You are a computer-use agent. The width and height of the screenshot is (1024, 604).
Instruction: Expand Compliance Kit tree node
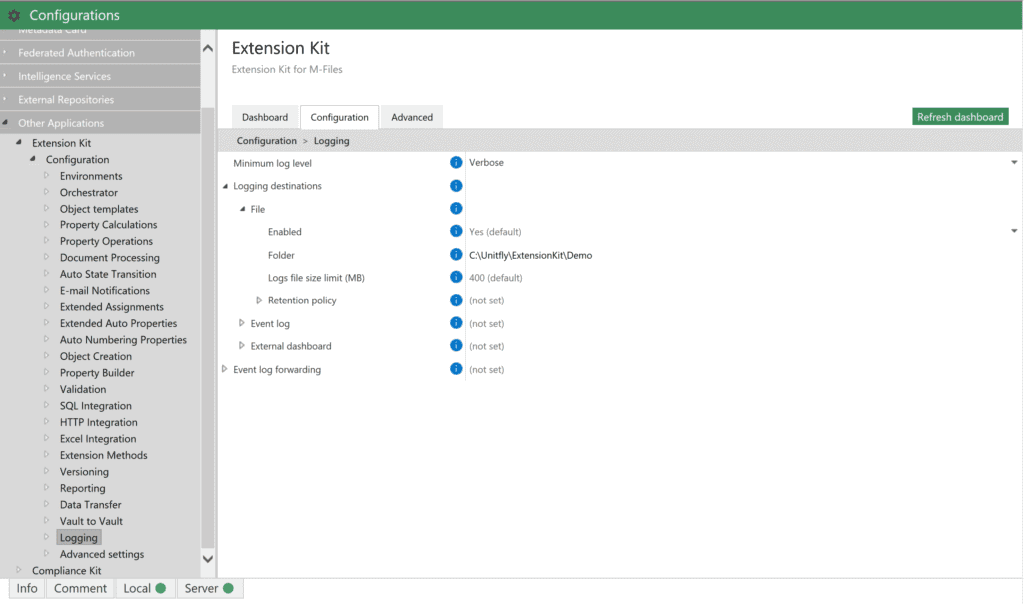(x=19, y=570)
